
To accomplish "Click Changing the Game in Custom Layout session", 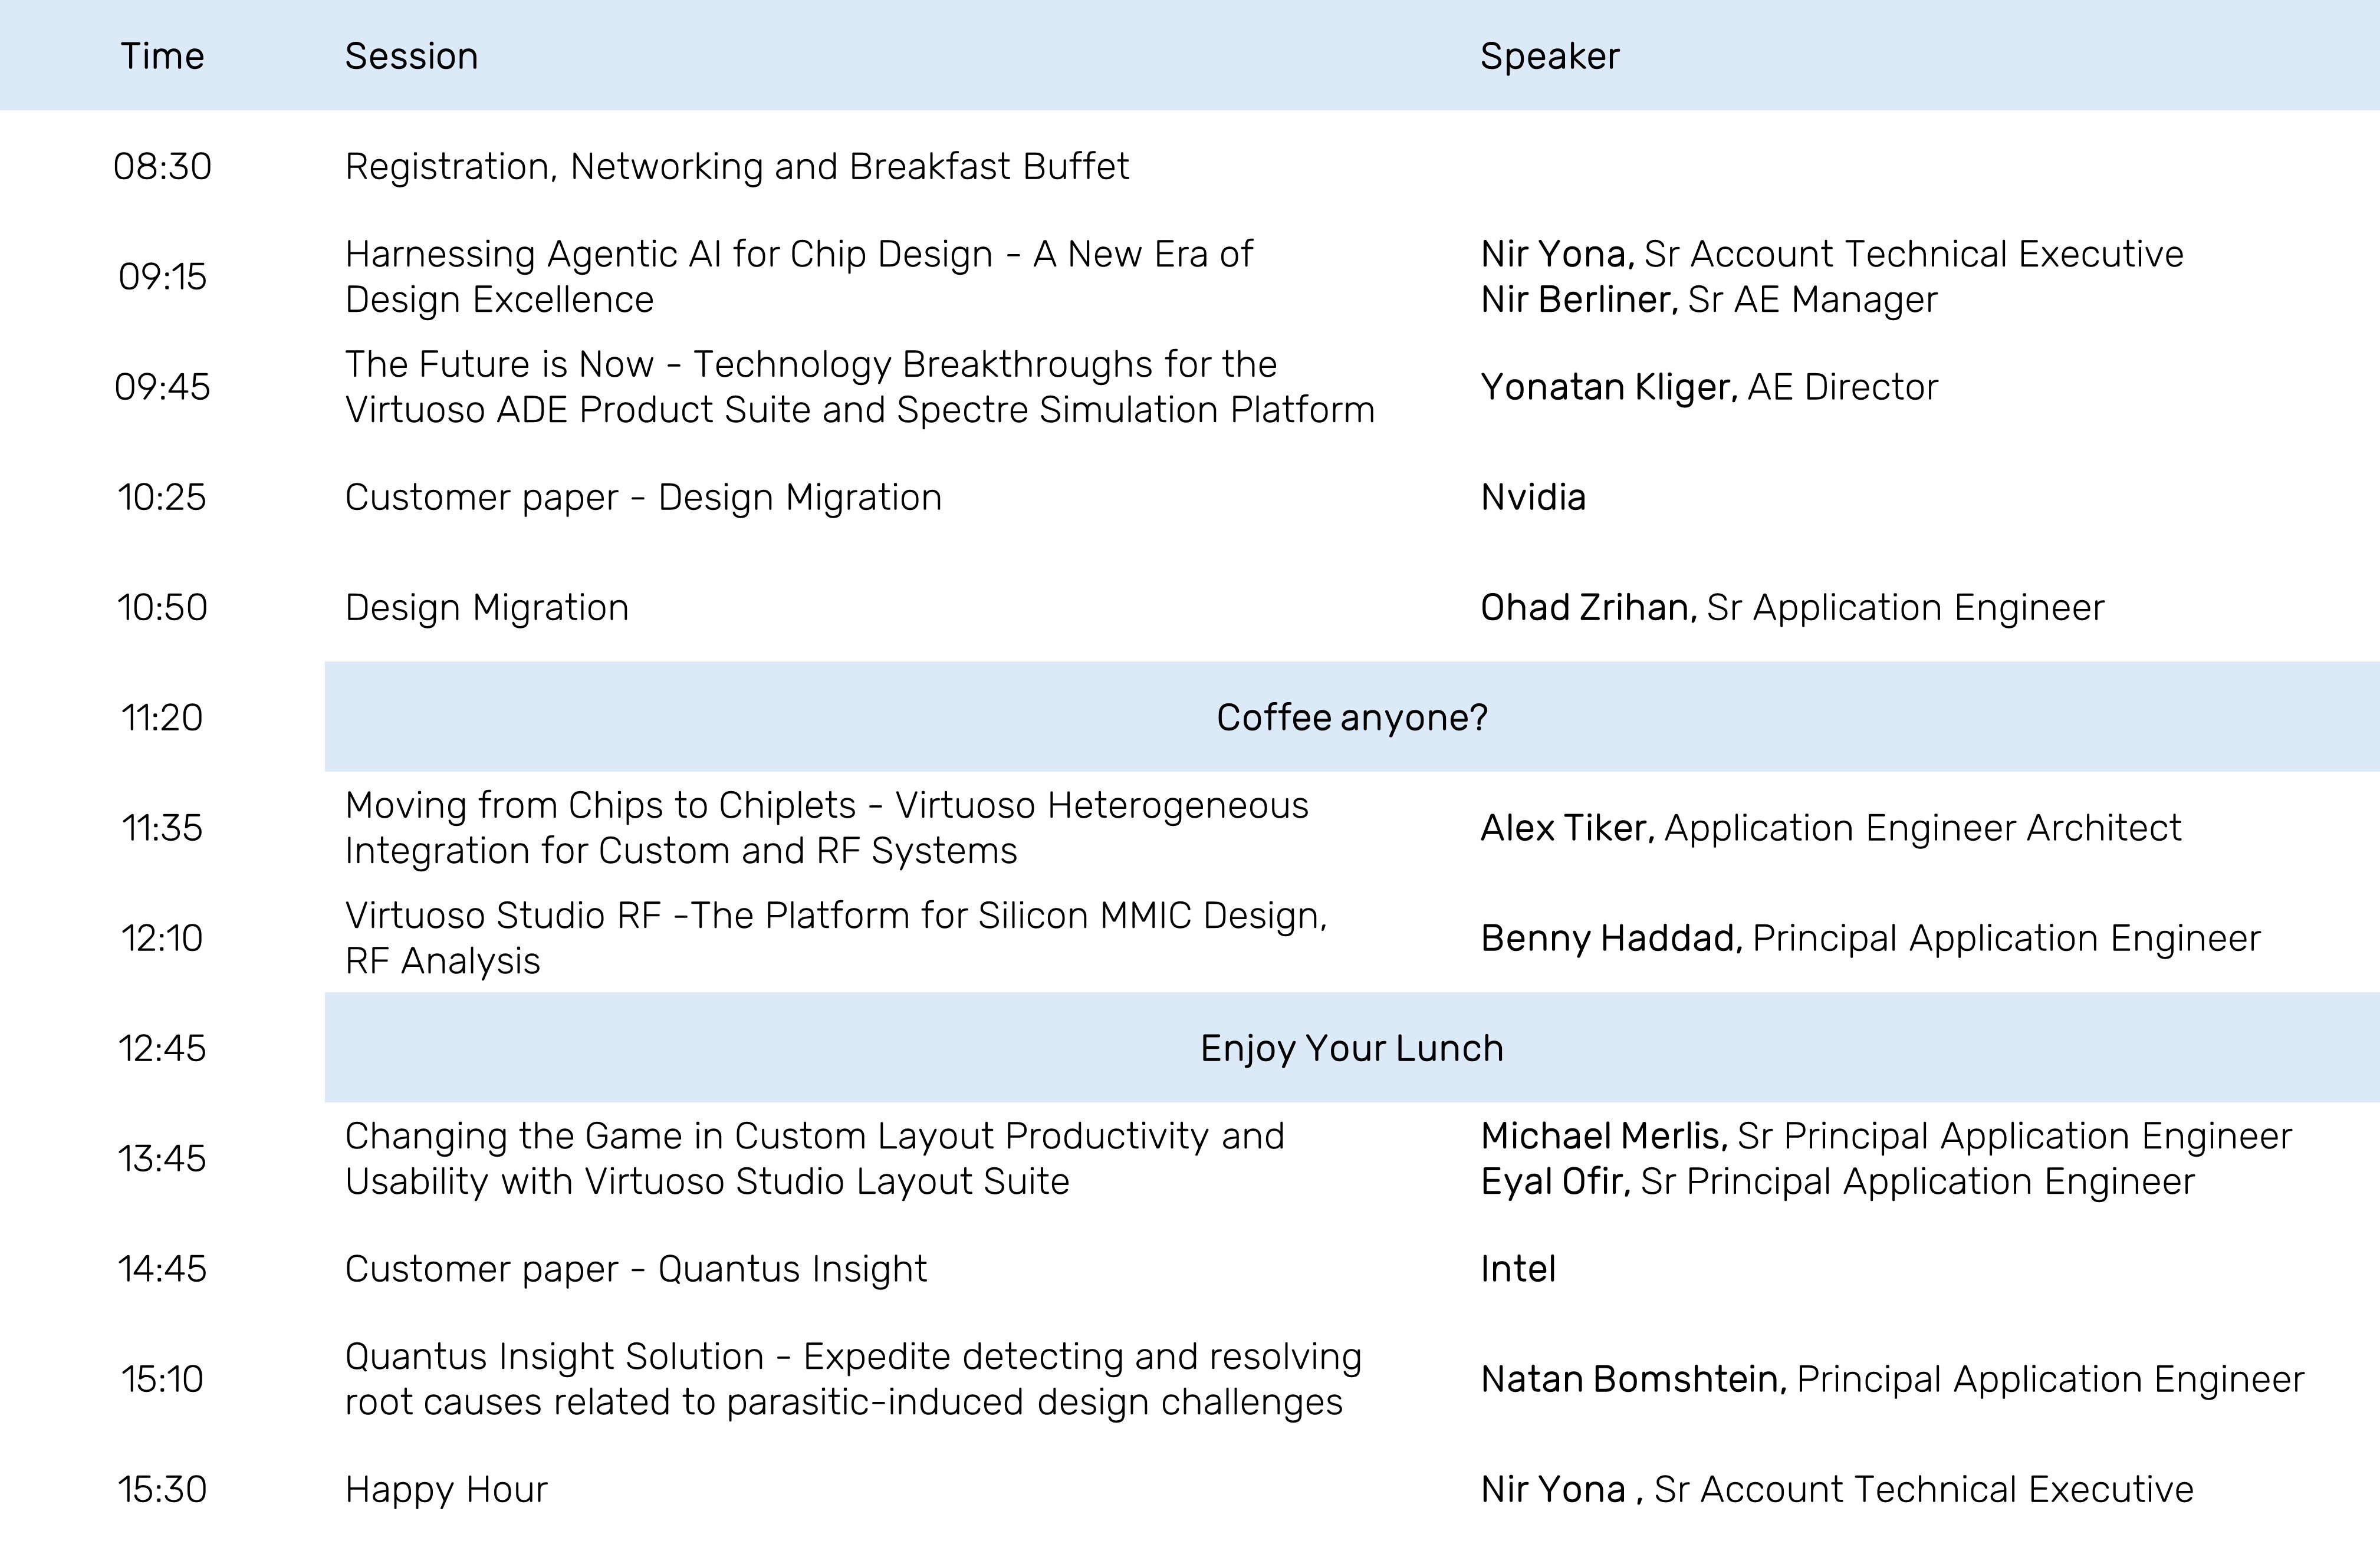I will click(814, 1159).
